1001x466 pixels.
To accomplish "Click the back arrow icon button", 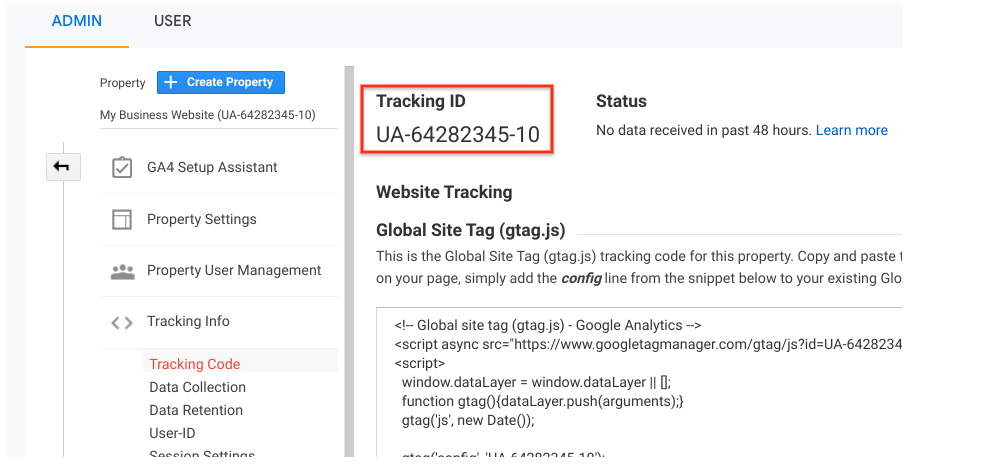I will [x=63, y=167].
